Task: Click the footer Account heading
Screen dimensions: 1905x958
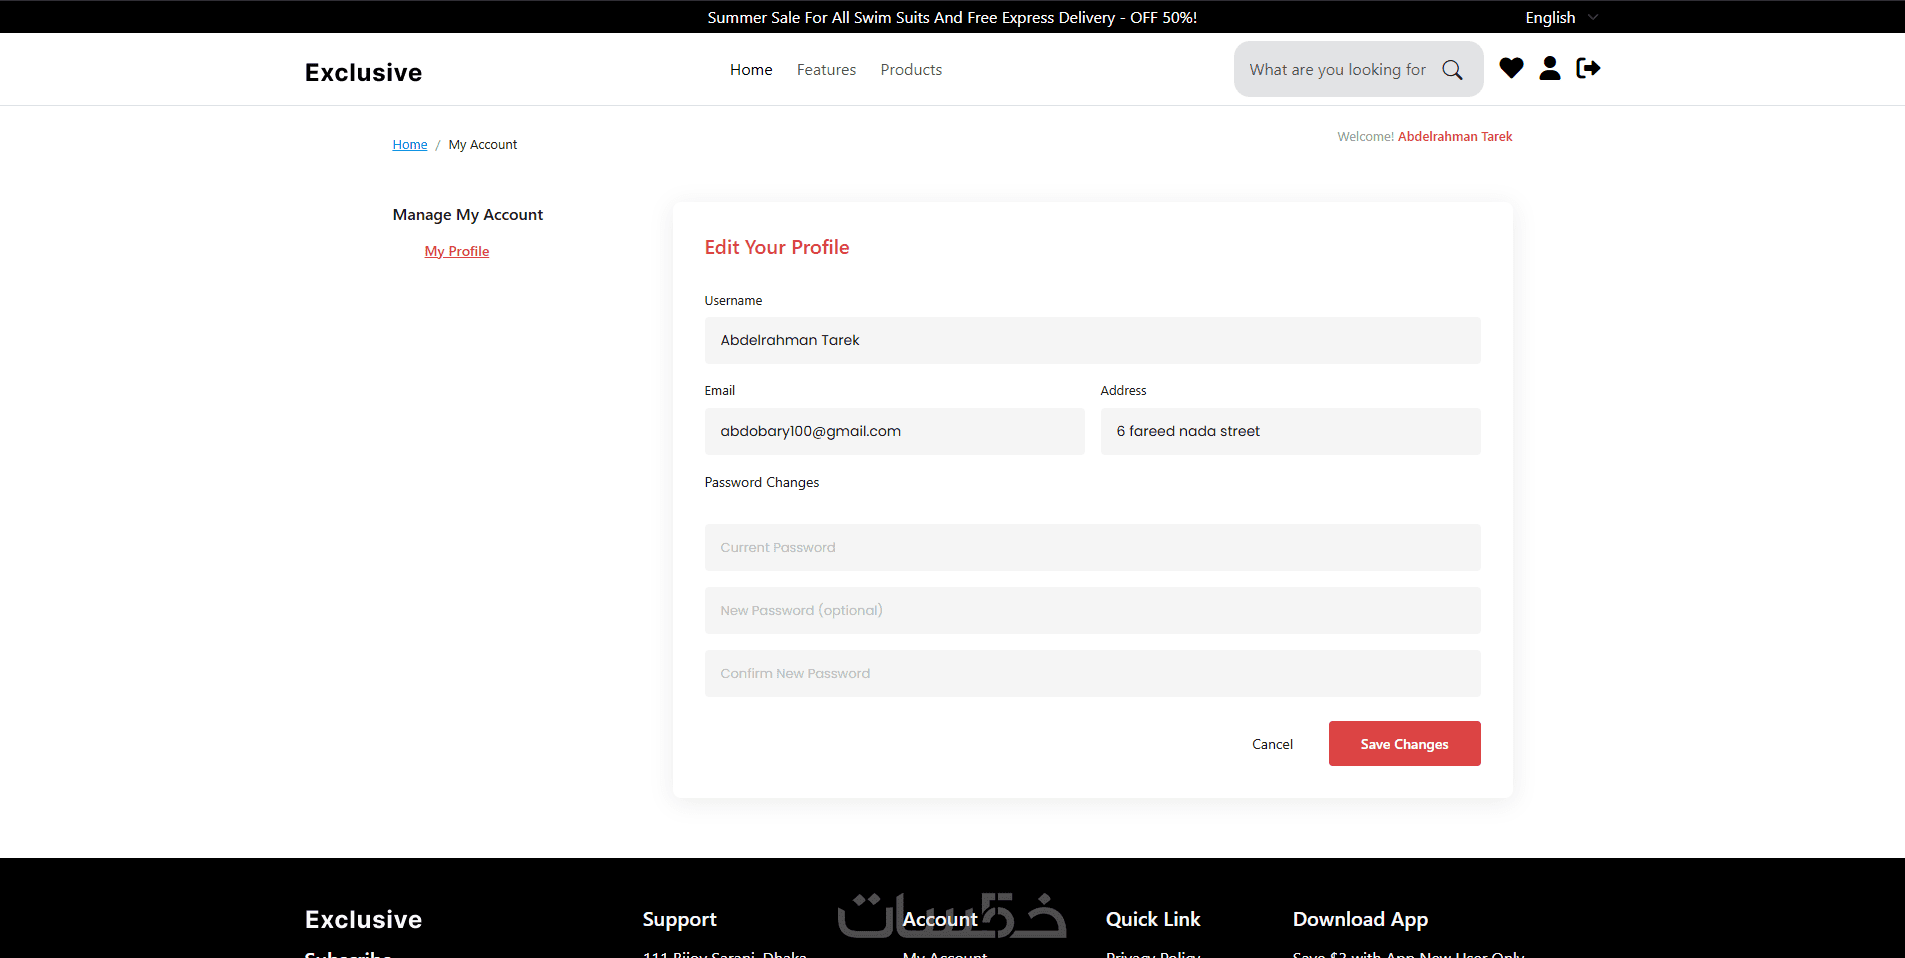Action: pos(940,920)
